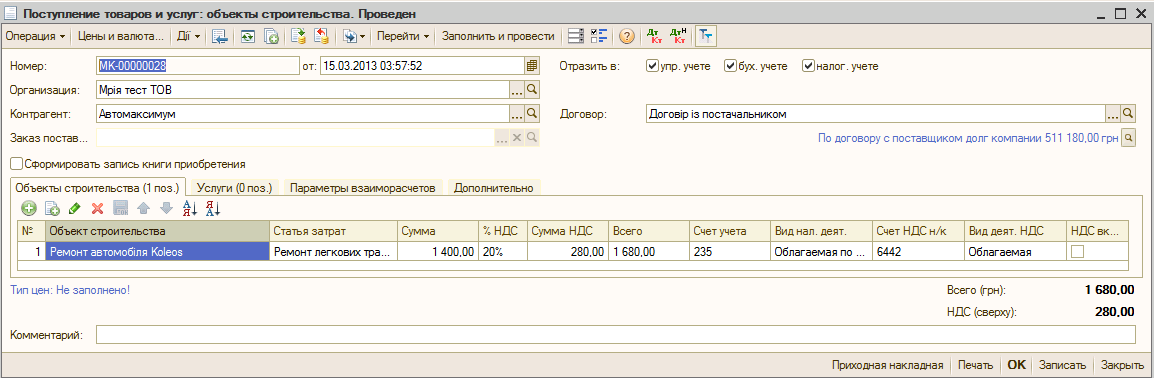Switch to Объекты строительства (1 поз.) tab

click(97, 188)
